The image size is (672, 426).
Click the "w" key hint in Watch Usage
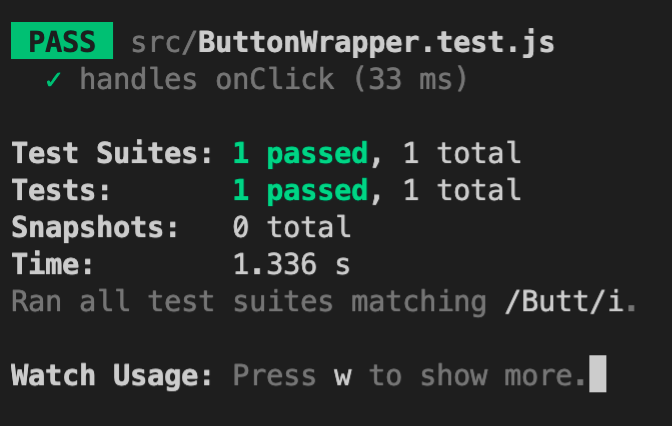point(342,375)
